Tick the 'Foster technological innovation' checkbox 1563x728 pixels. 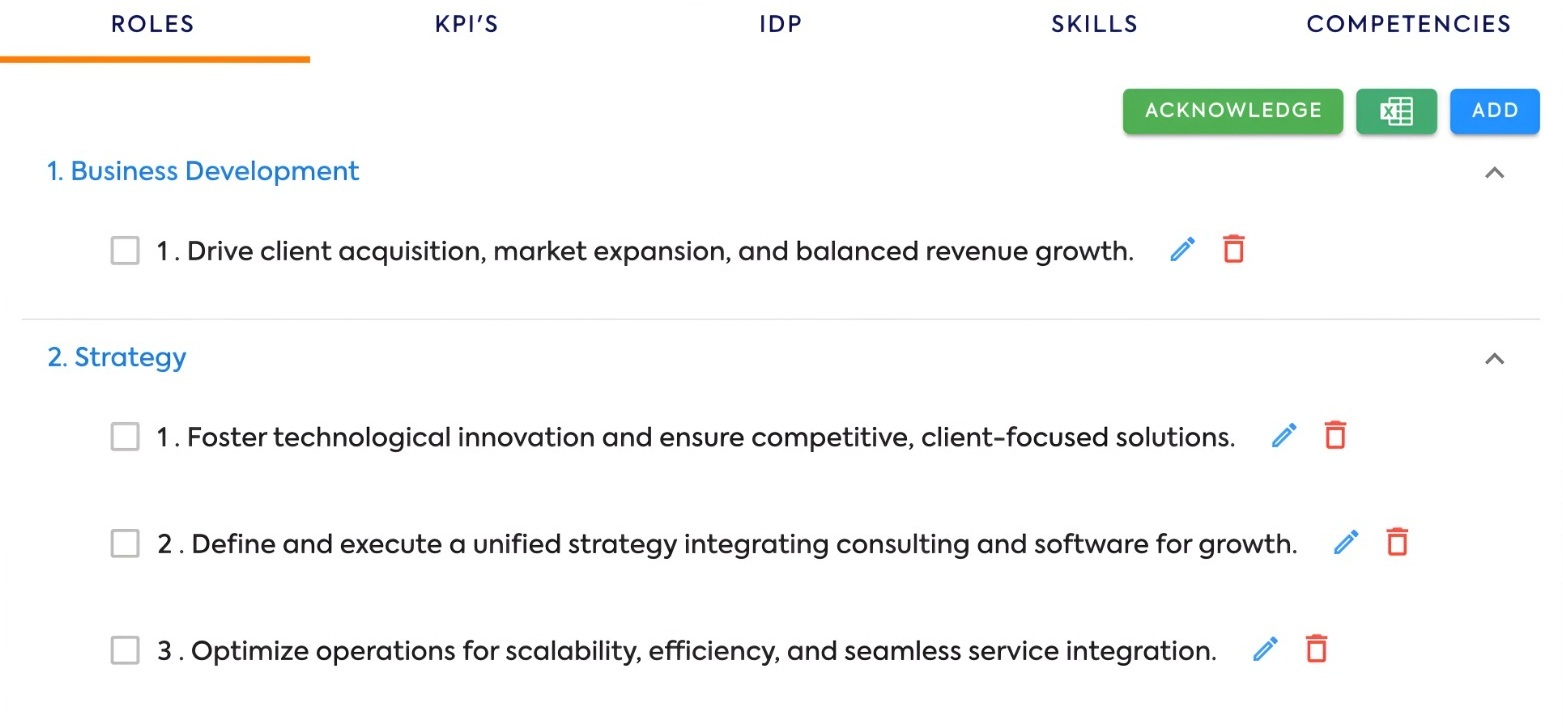(x=125, y=437)
